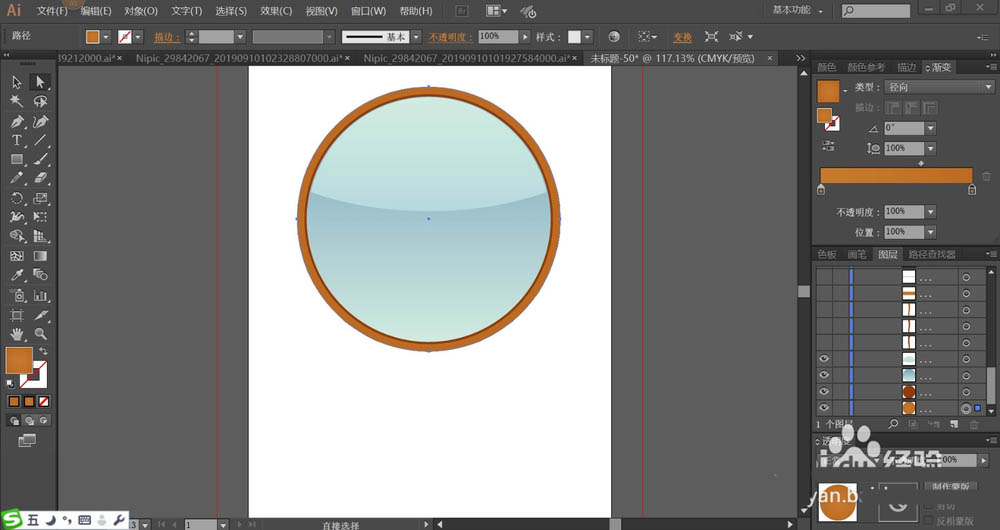The width and height of the screenshot is (1000, 530).
Task: Select the Width/Warp tool
Action: point(17,217)
